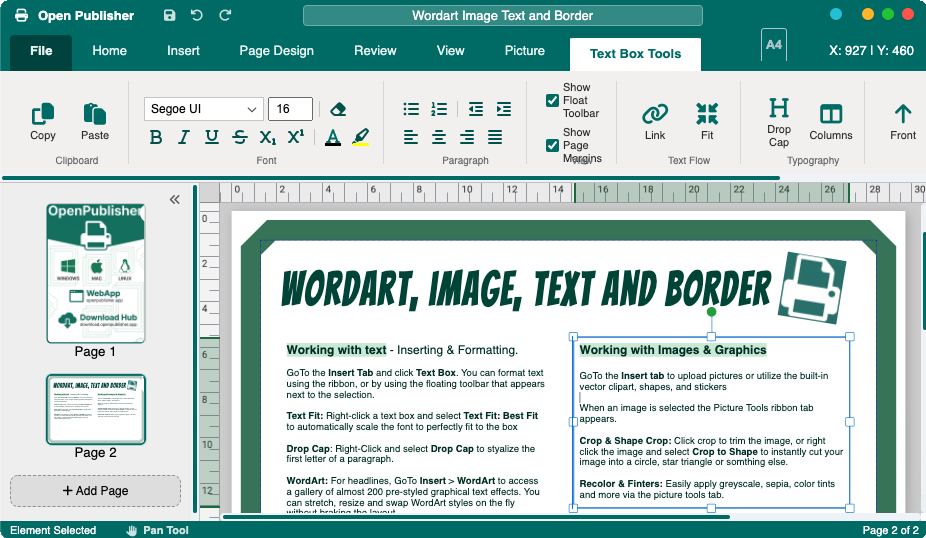The image size is (926, 538).
Task: Click the document title field Wordart Image Text and Border
Action: [503, 15]
